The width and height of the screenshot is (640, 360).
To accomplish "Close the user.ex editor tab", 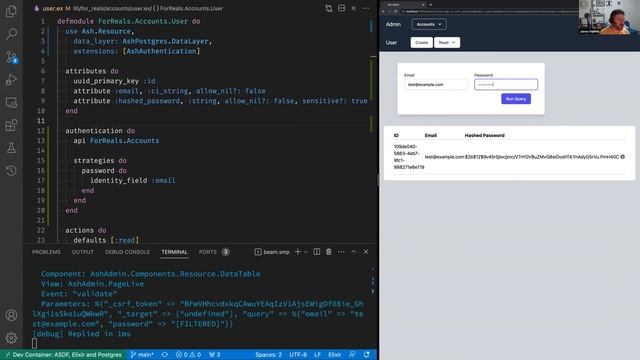I will [353, 8].
